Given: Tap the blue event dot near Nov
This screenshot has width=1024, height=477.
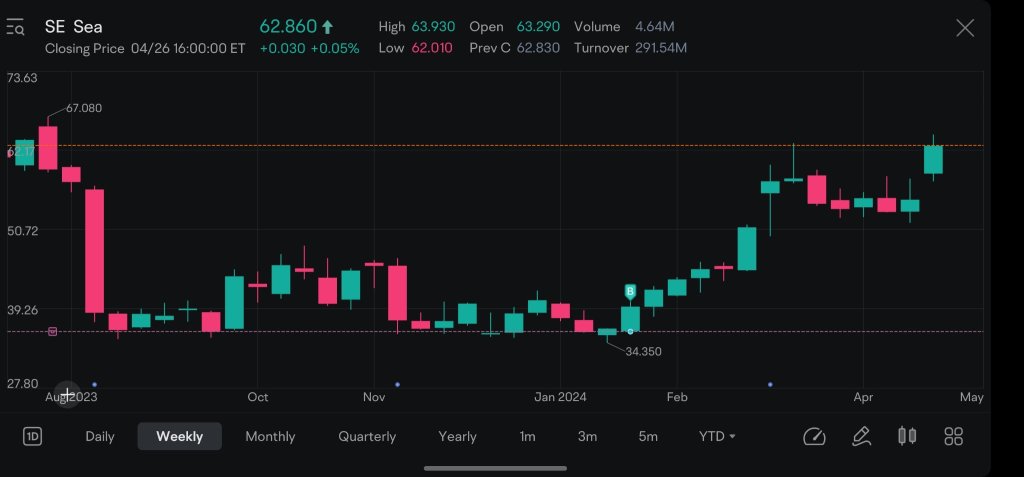Looking at the screenshot, I should [398, 384].
